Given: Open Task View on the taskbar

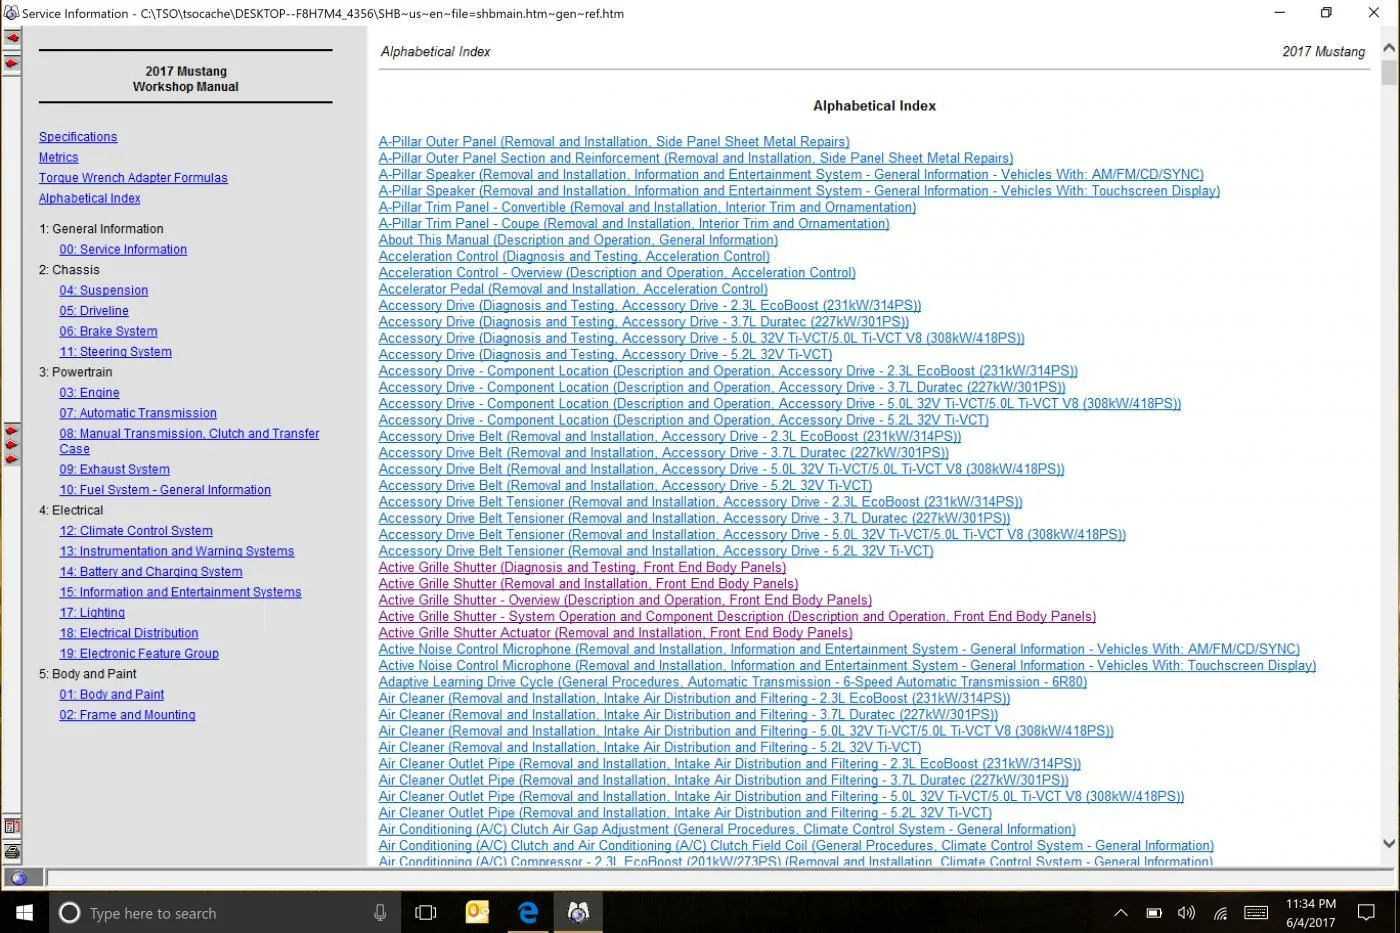Looking at the screenshot, I should point(426,912).
